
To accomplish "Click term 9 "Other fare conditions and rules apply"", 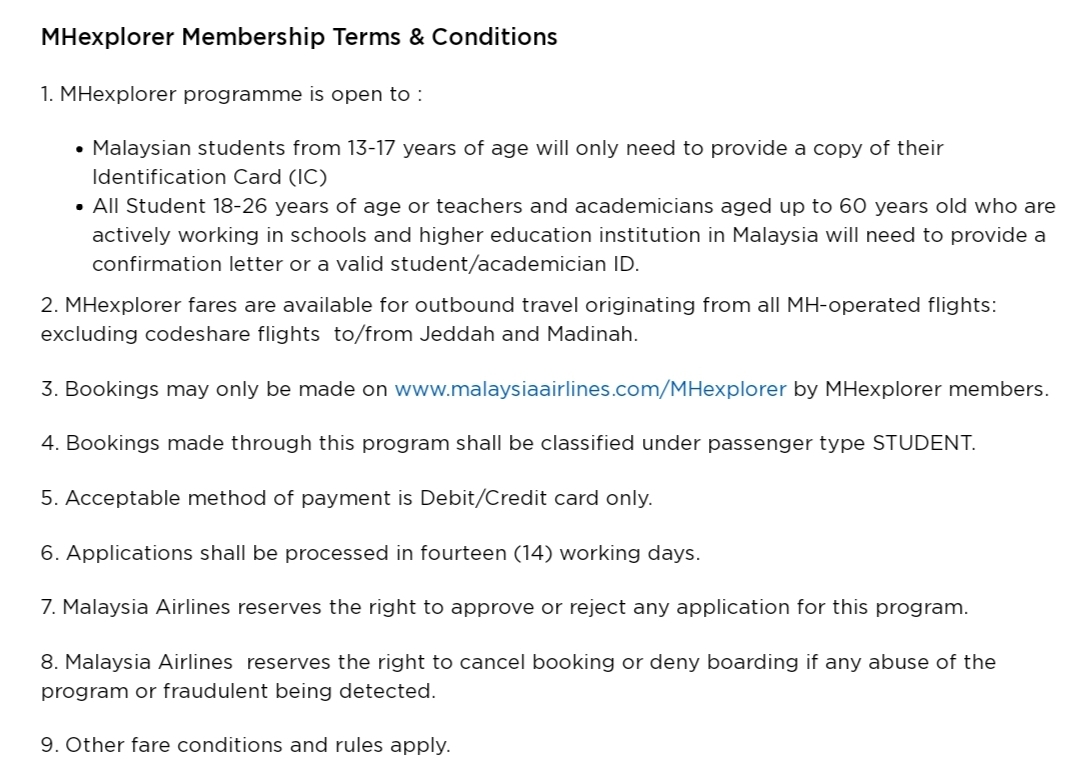I will (245, 745).
